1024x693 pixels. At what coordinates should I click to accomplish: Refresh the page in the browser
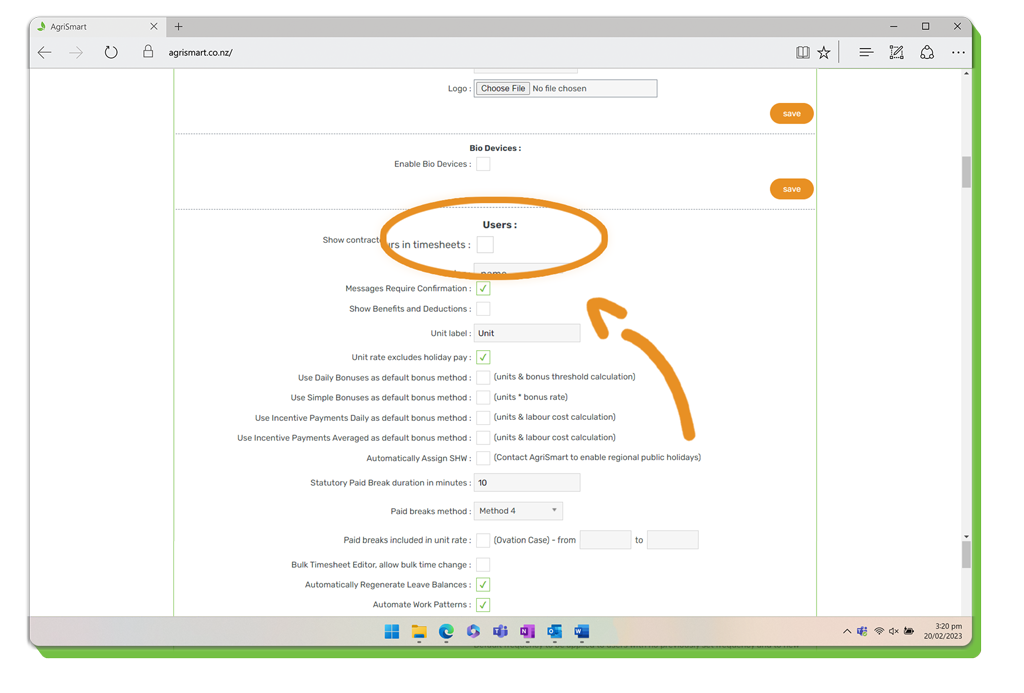click(x=111, y=53)
